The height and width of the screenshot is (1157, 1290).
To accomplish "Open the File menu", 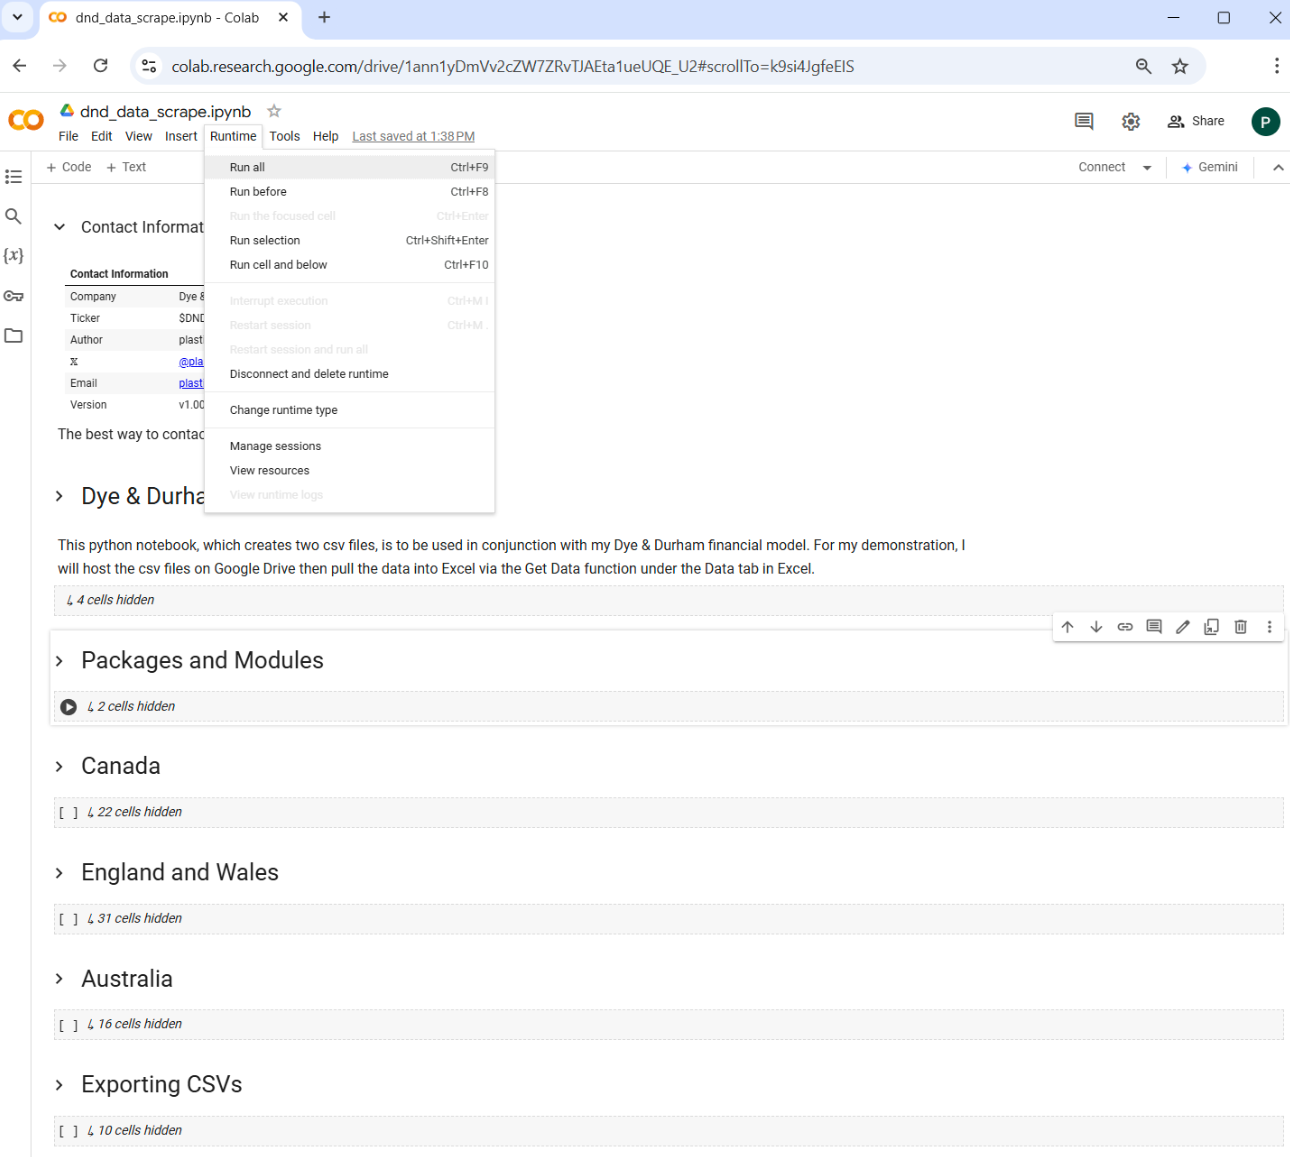I will click(68, 137).
